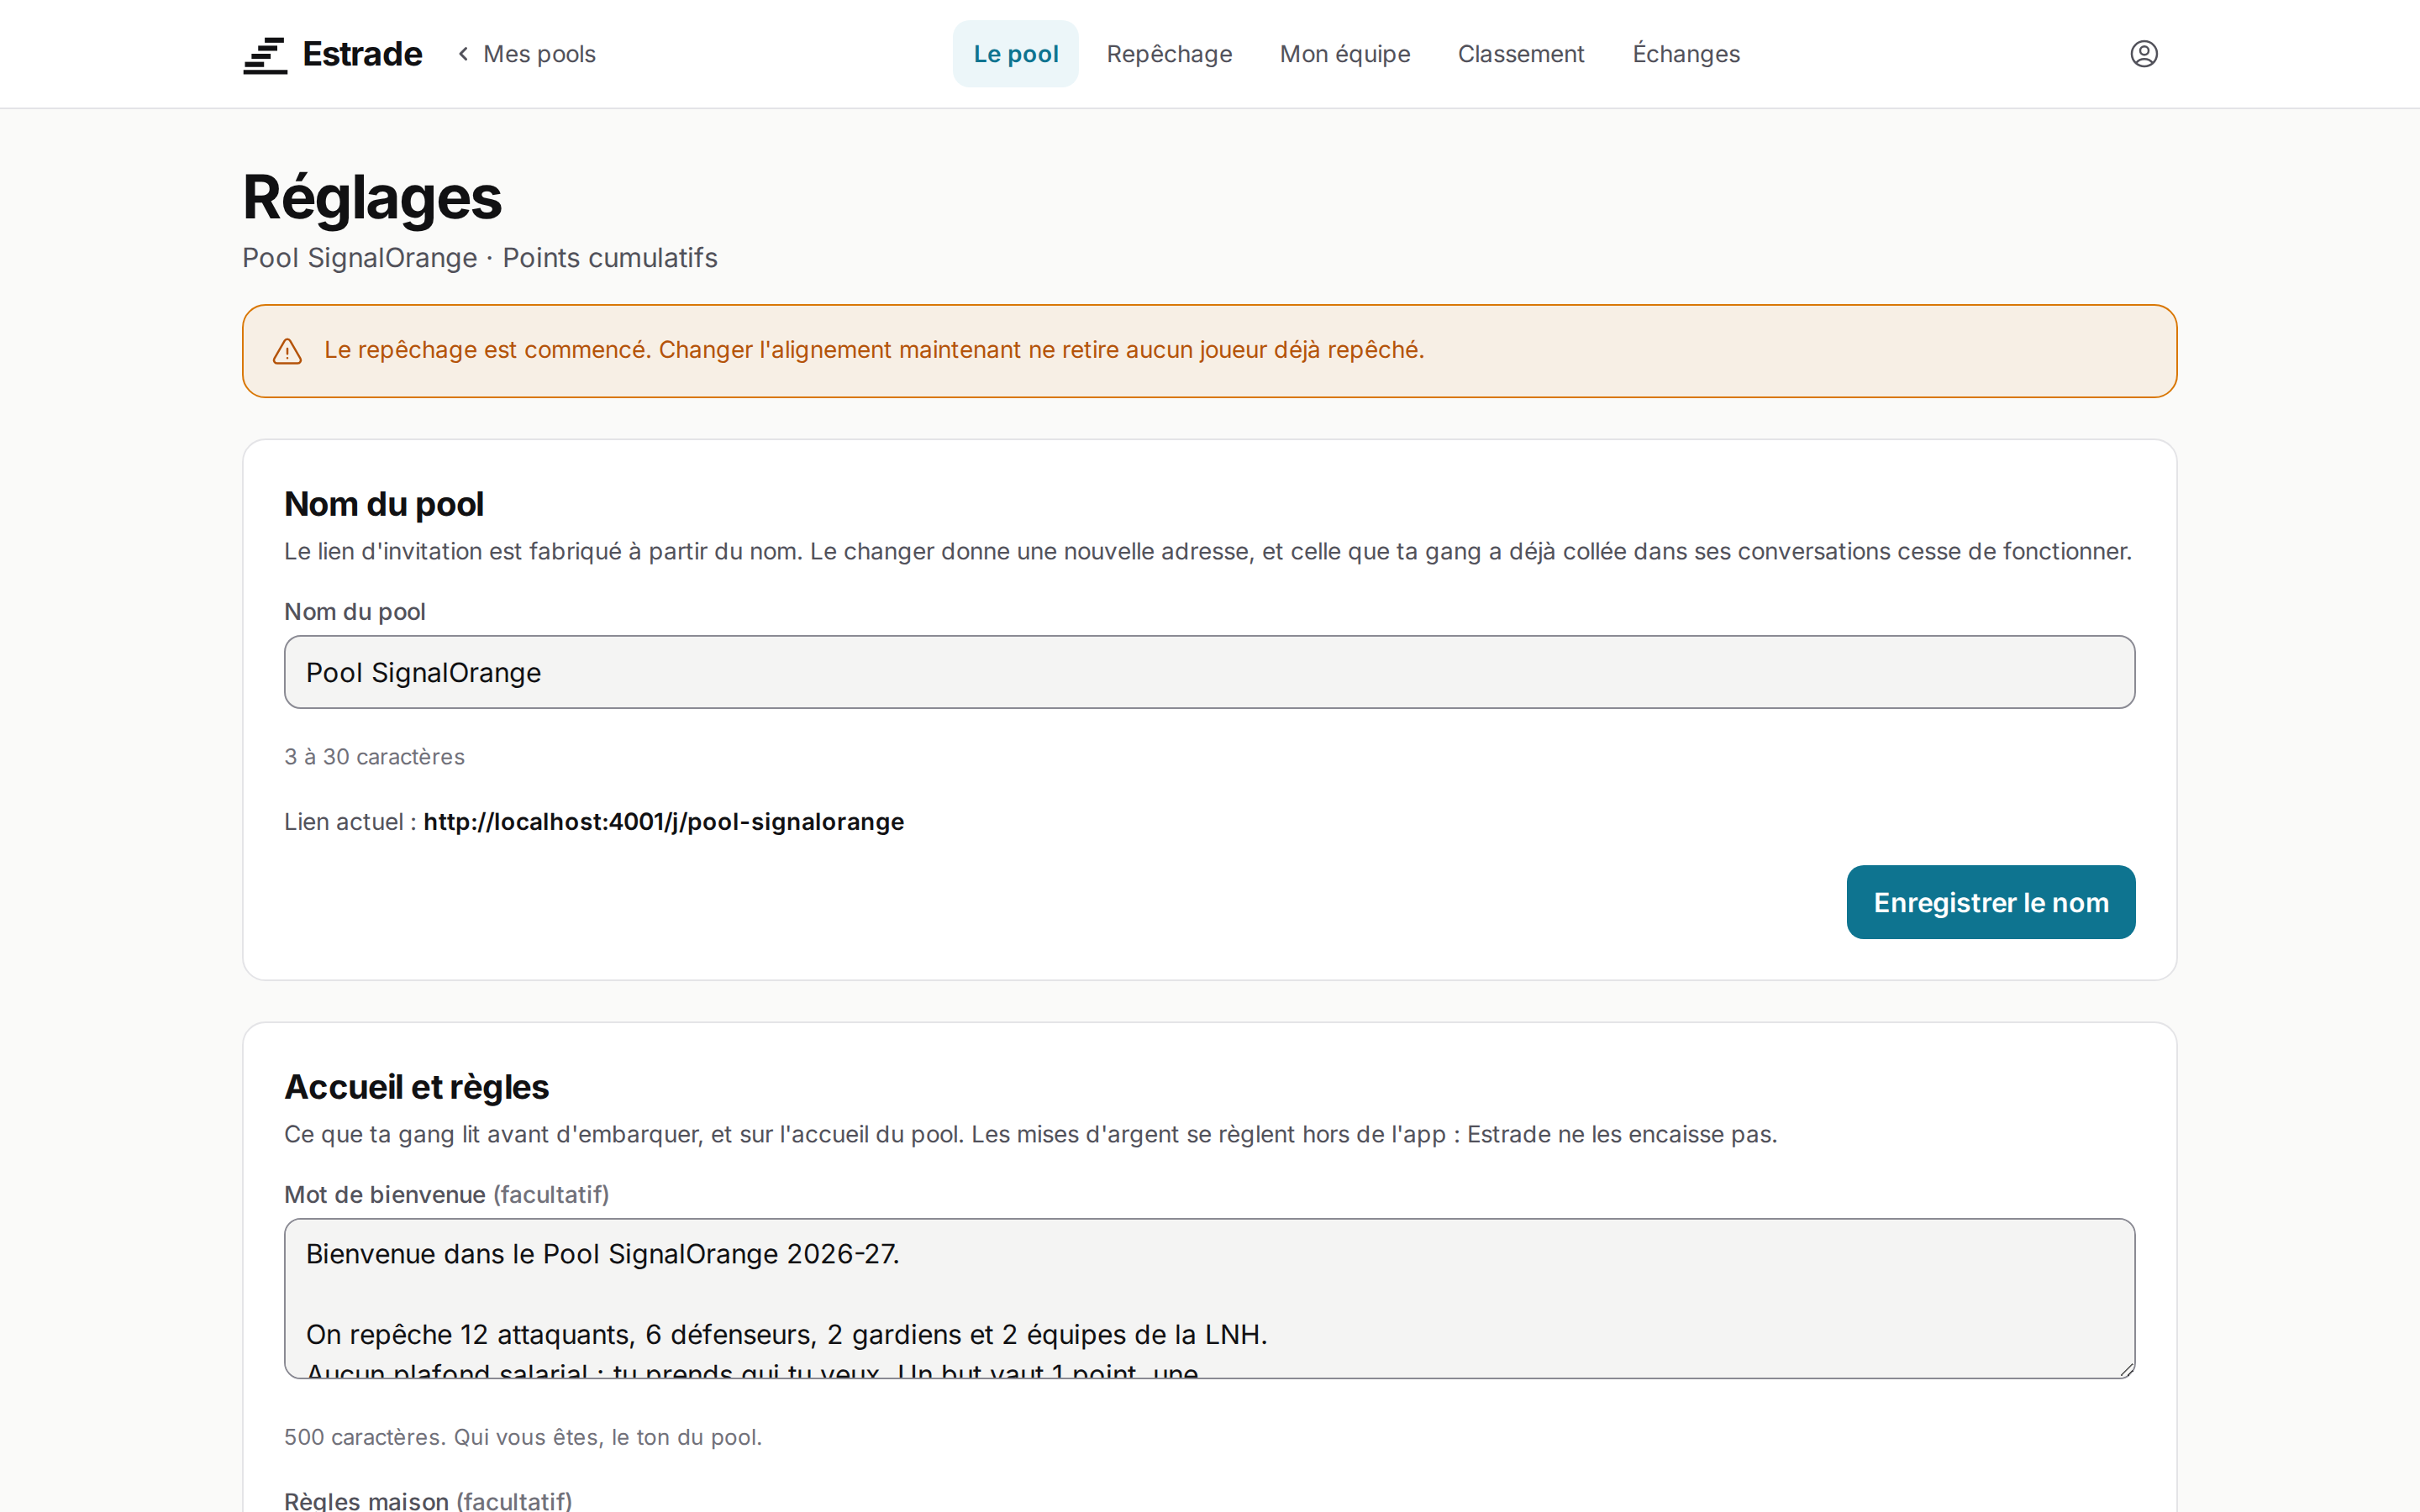The width and height of the screenshot is (2420, 1512).
Task: Click the Mot de bienvenue label
Action: (446, 1195)
